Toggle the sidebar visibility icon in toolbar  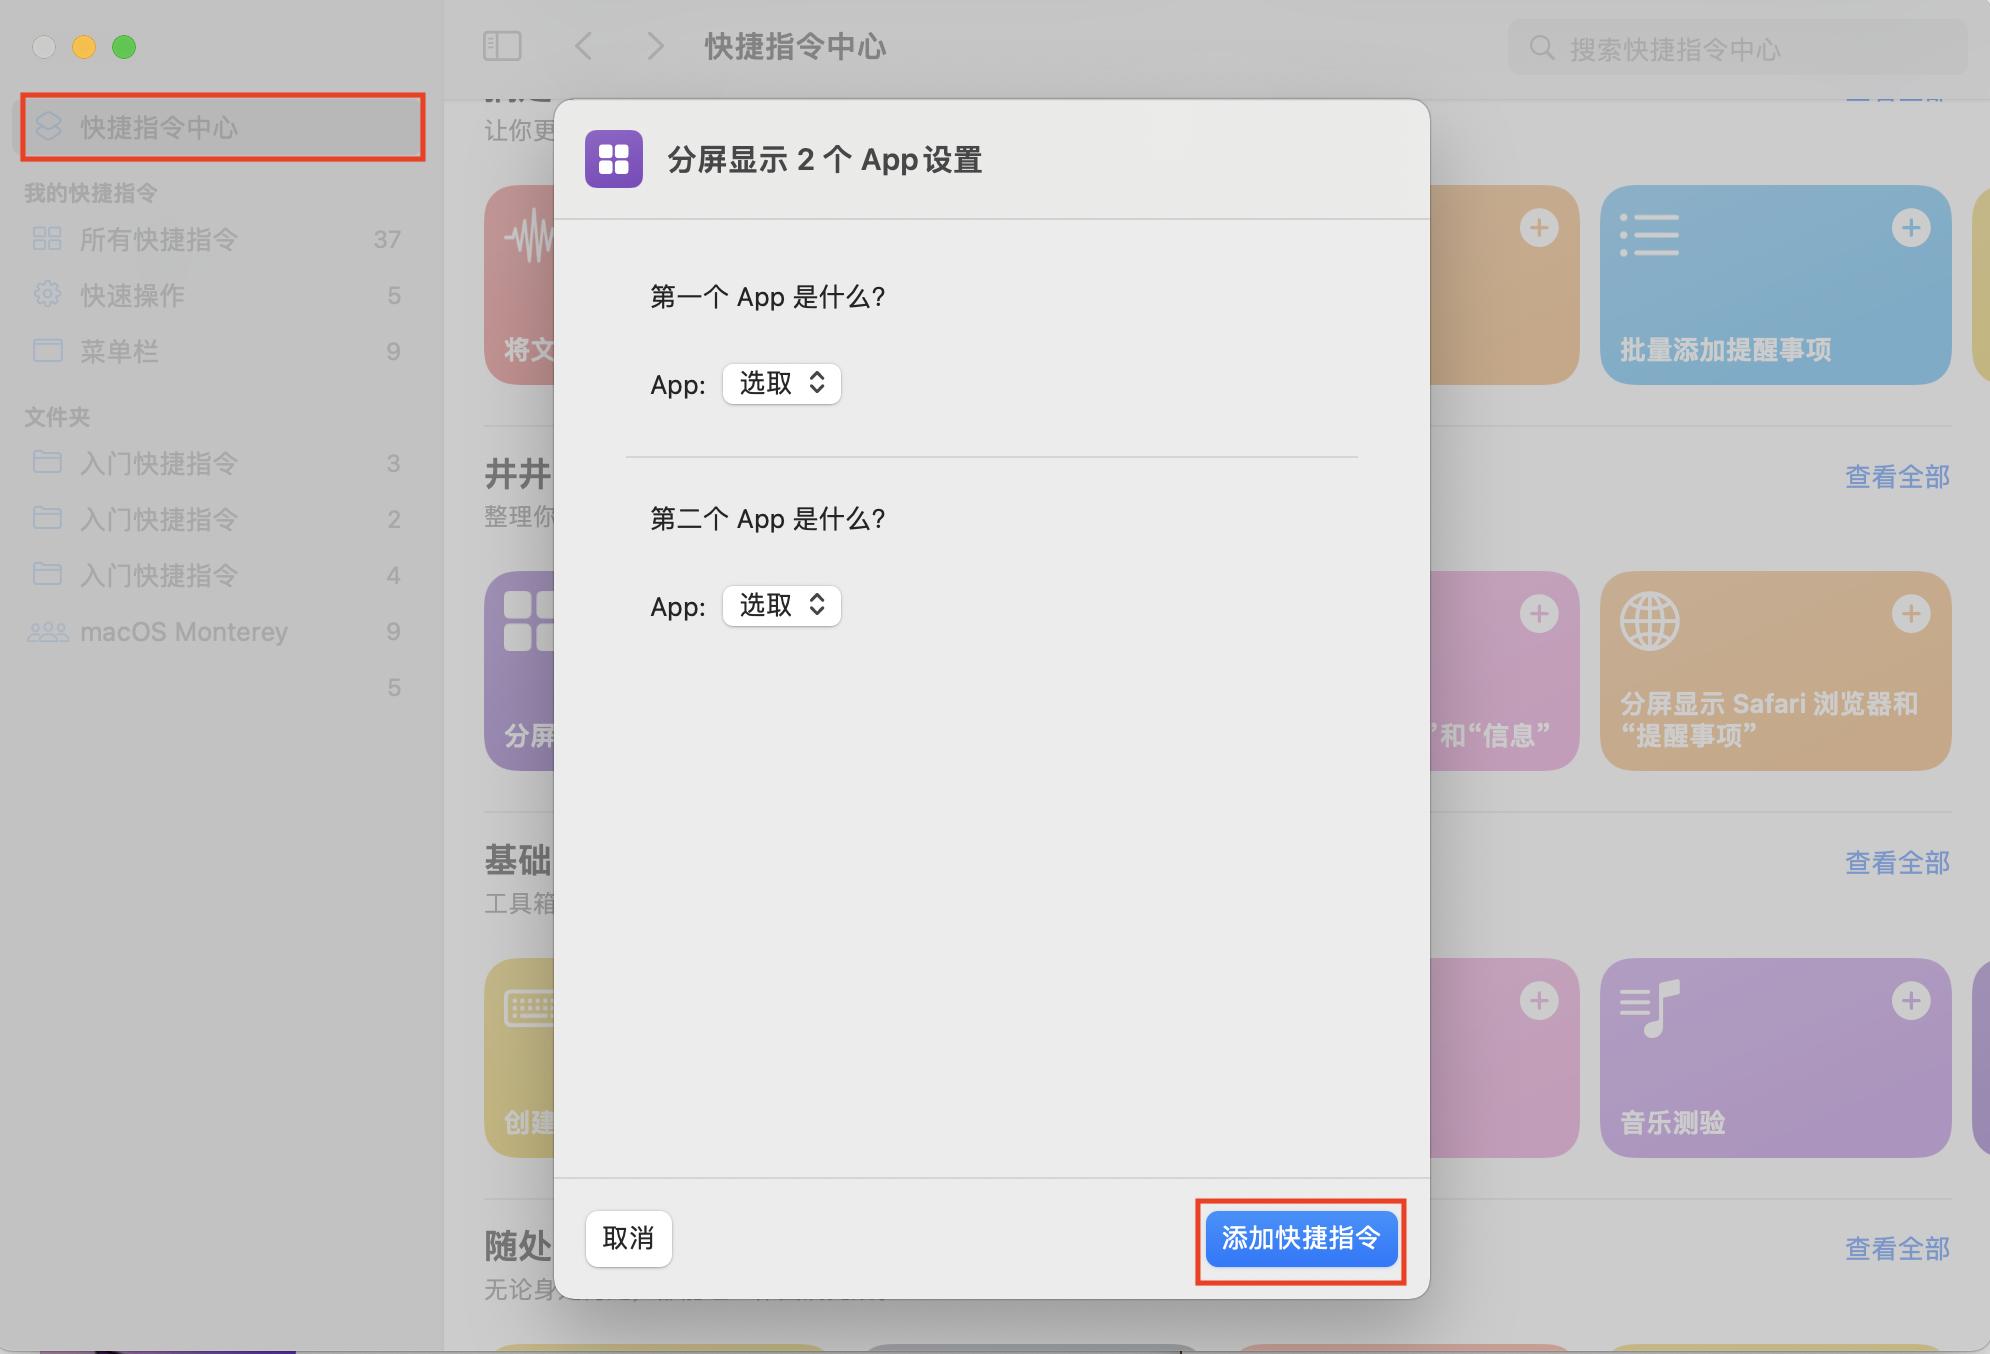(x=503, y=46)
